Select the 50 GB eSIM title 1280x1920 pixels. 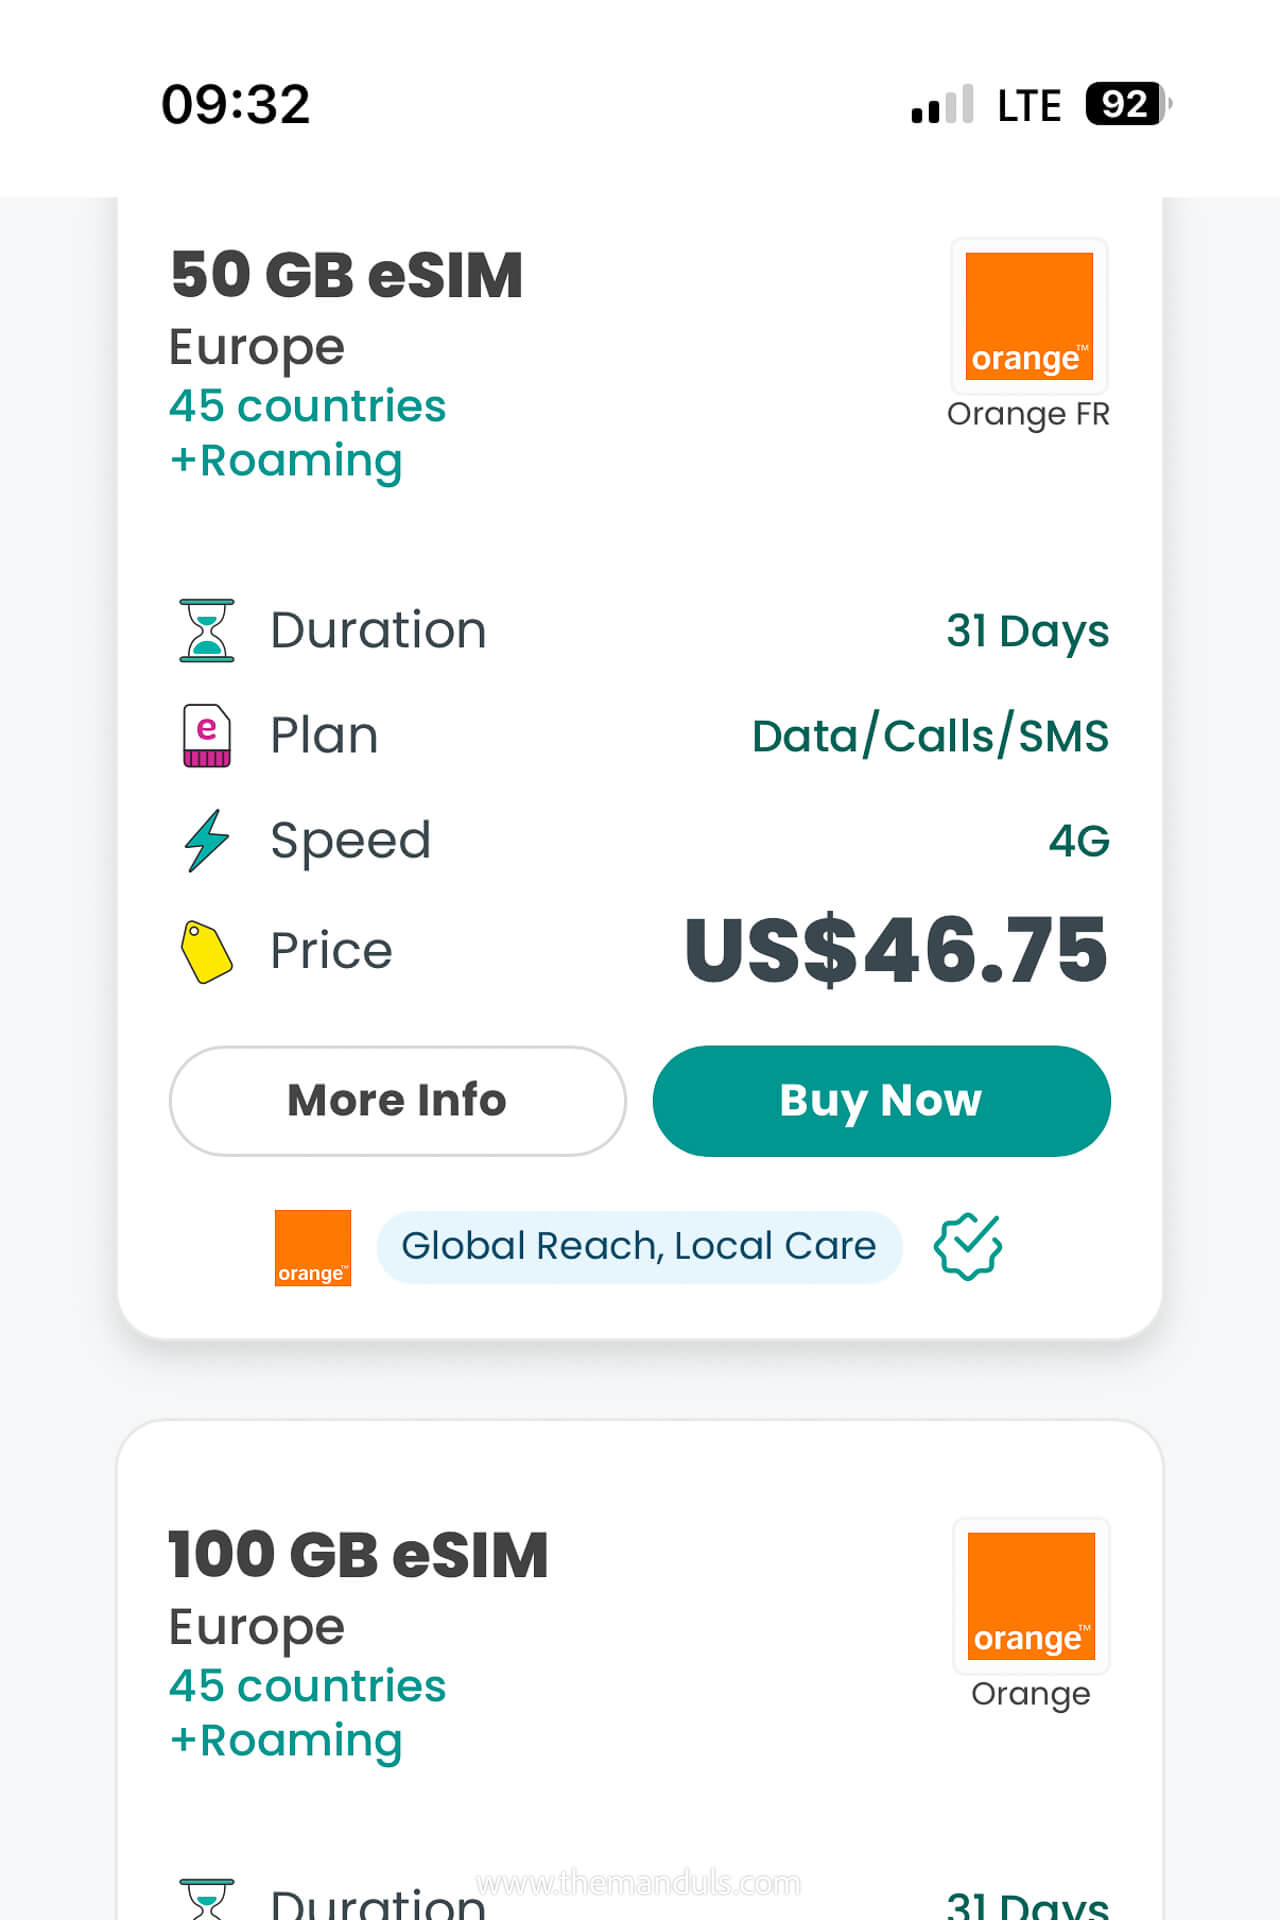346,275
